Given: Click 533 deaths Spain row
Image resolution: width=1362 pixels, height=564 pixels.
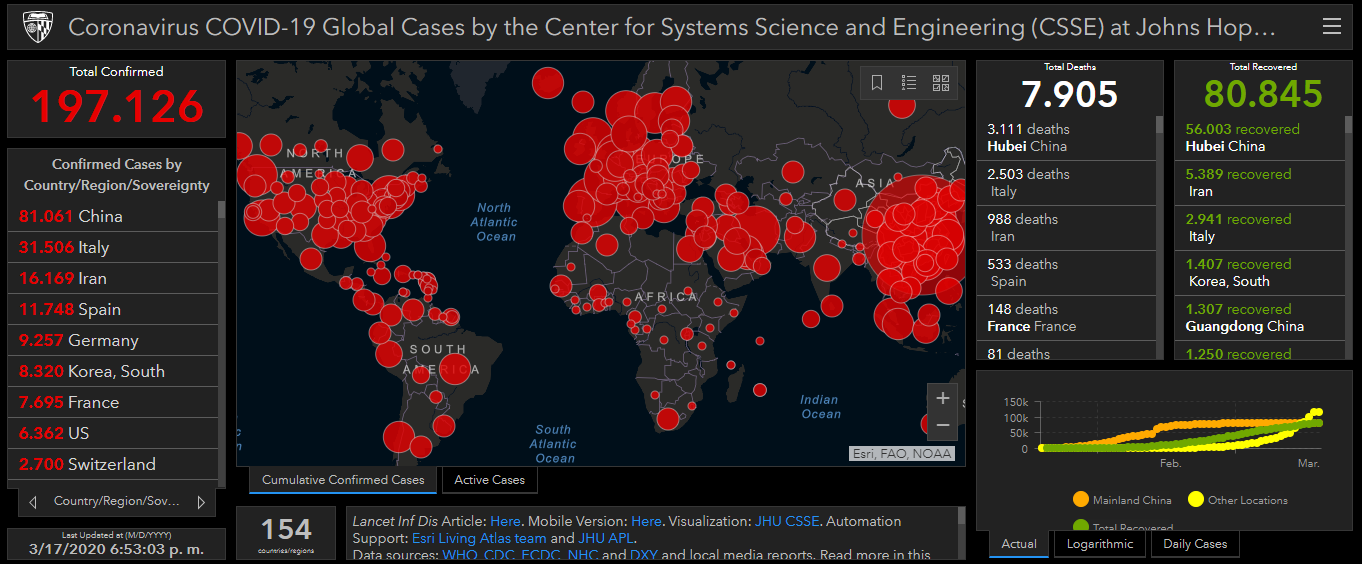Looking at the screenshot, I should (1066, 273).
